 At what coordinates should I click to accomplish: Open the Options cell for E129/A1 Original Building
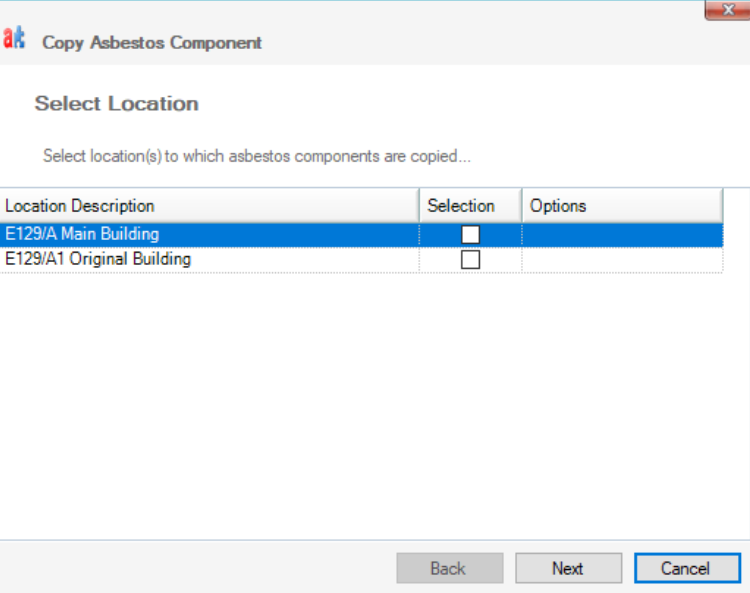(x=621, y=260)
